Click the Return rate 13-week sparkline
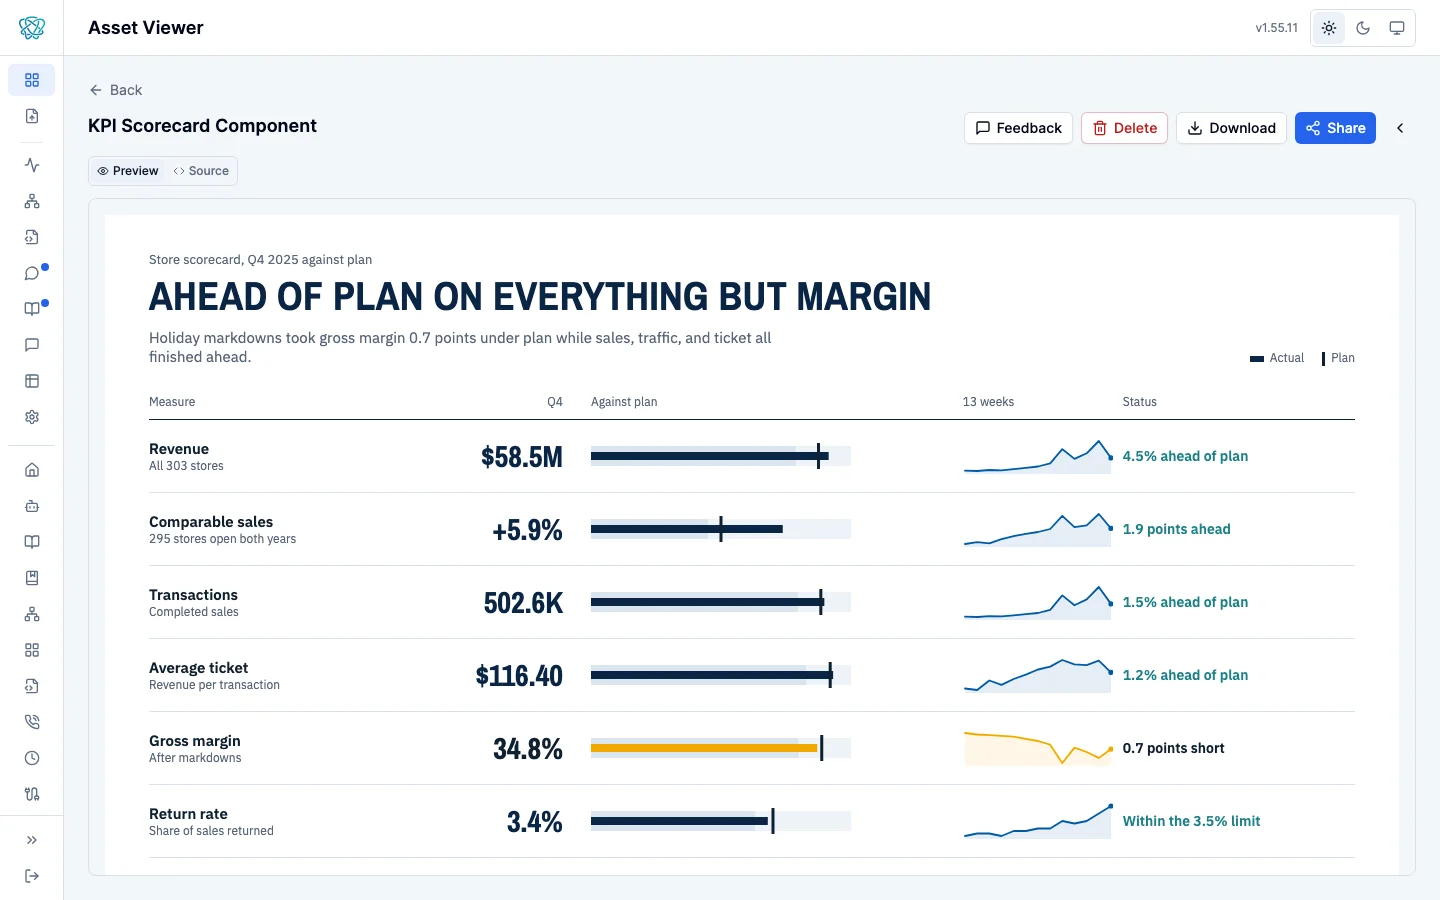The width and height of the screenshot is (1440, 900). coord(1038,821)
